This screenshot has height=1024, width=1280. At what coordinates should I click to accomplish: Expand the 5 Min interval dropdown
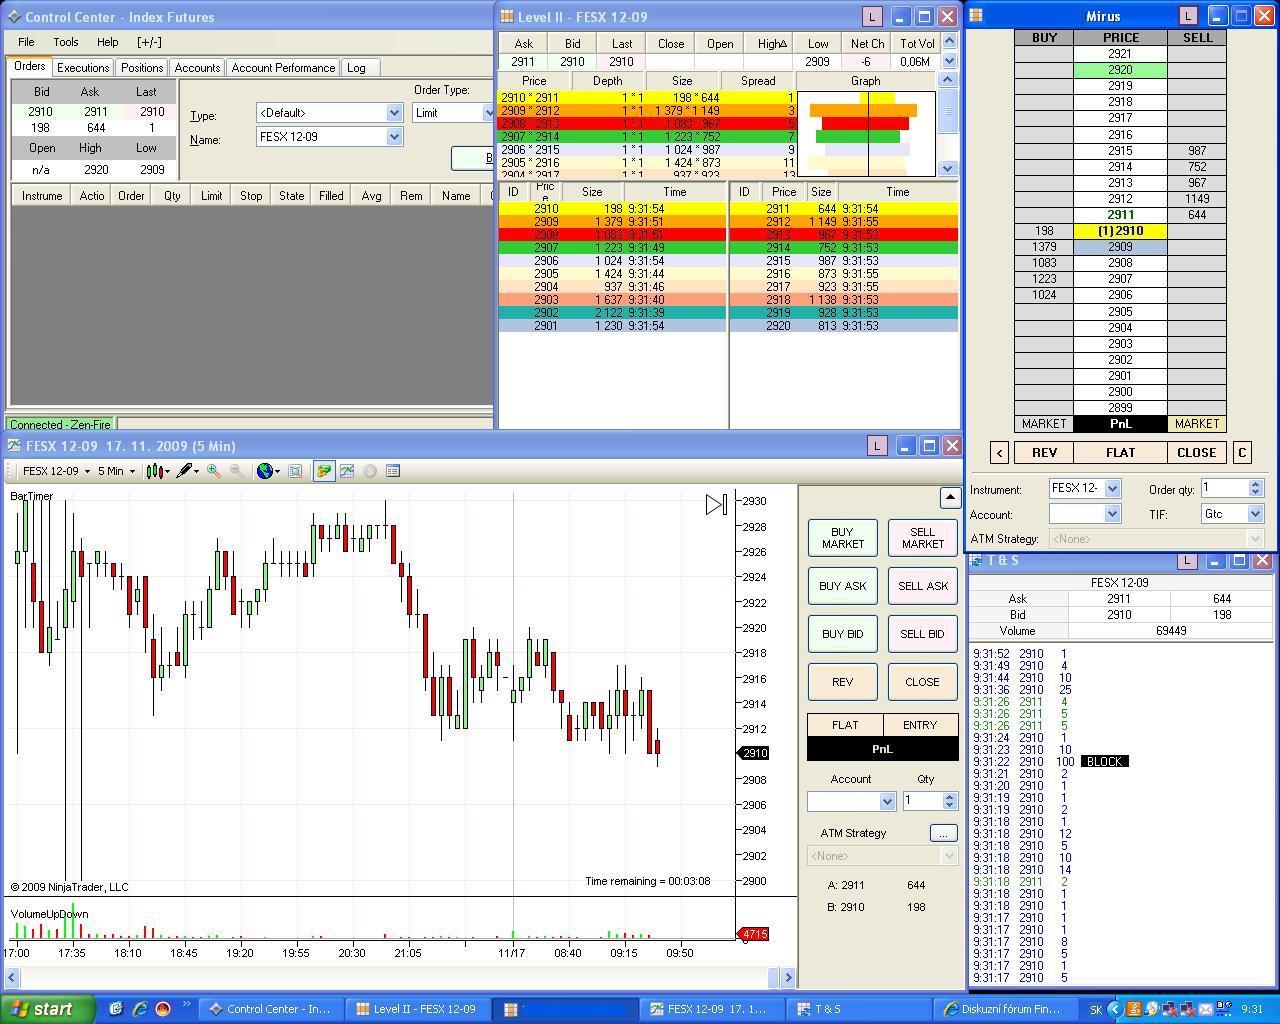(x=117, y=471)
